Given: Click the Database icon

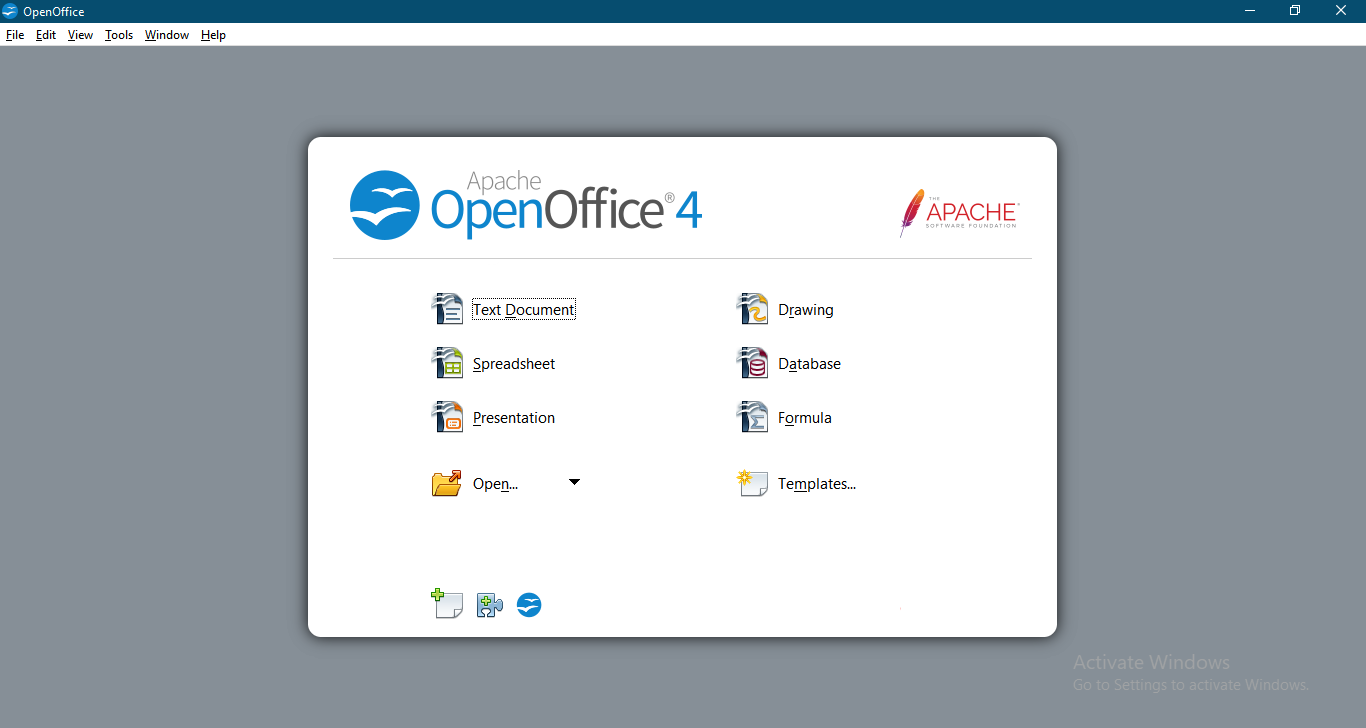Looking at the screenshot, I should (752, 363).
